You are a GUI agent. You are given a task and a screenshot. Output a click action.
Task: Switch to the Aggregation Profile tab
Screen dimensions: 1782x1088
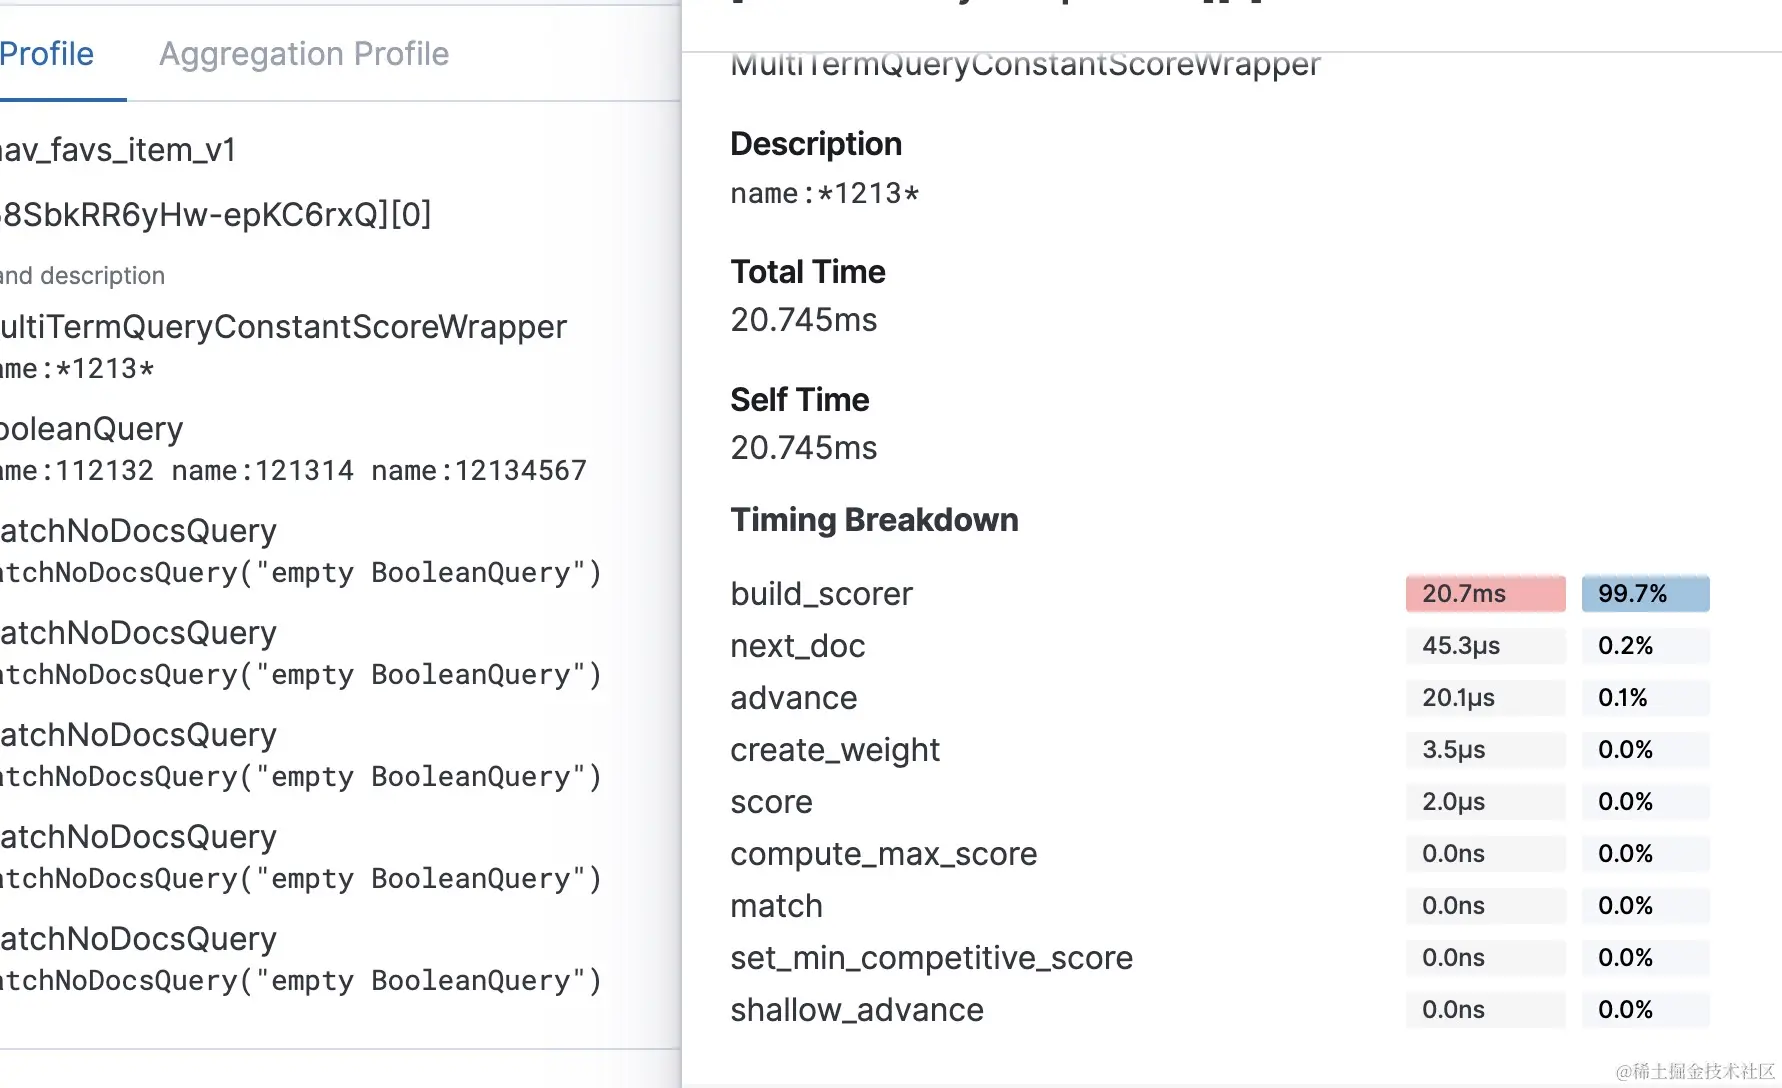pyautogui.click(x=304, y=54)
